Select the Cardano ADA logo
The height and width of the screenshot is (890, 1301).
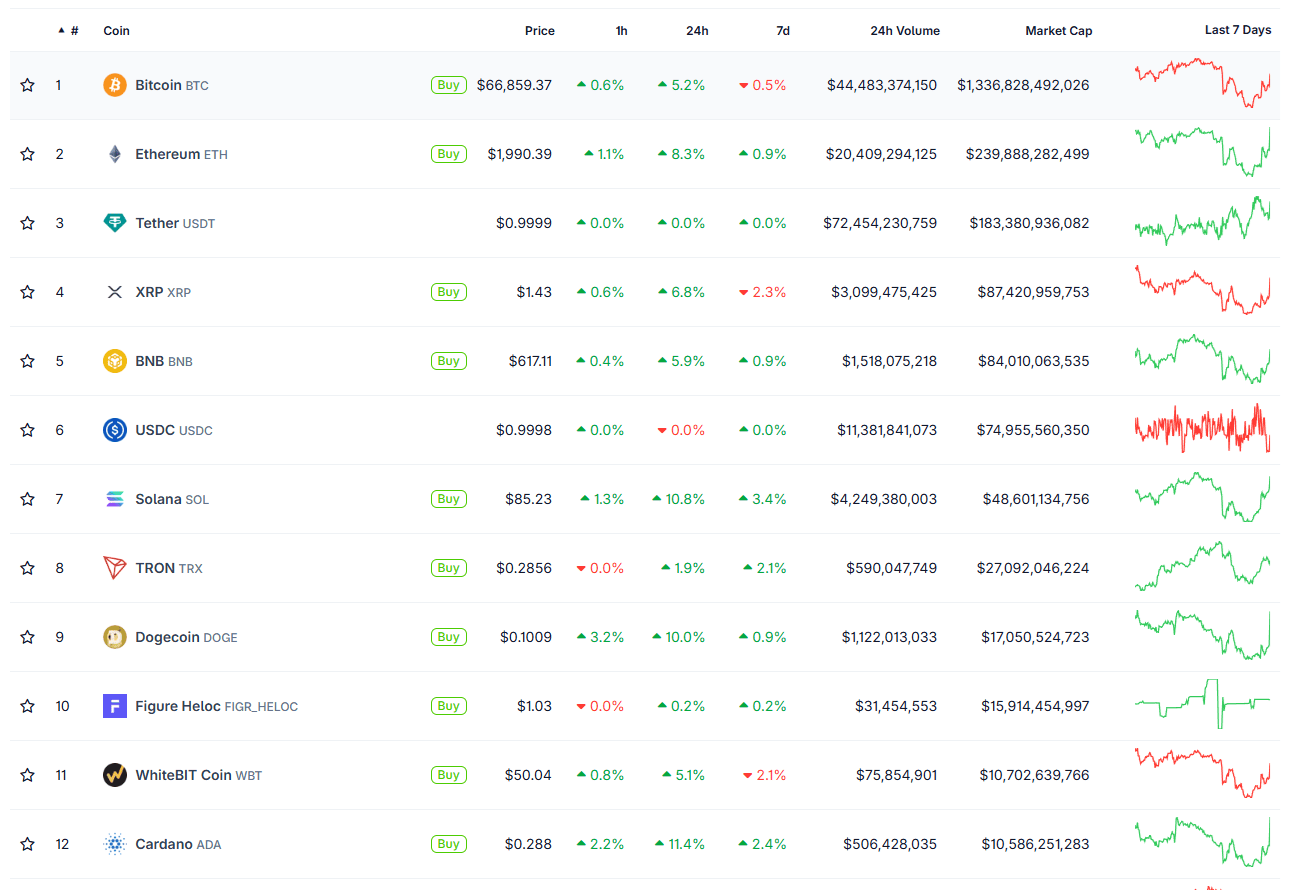coord(113,844)
